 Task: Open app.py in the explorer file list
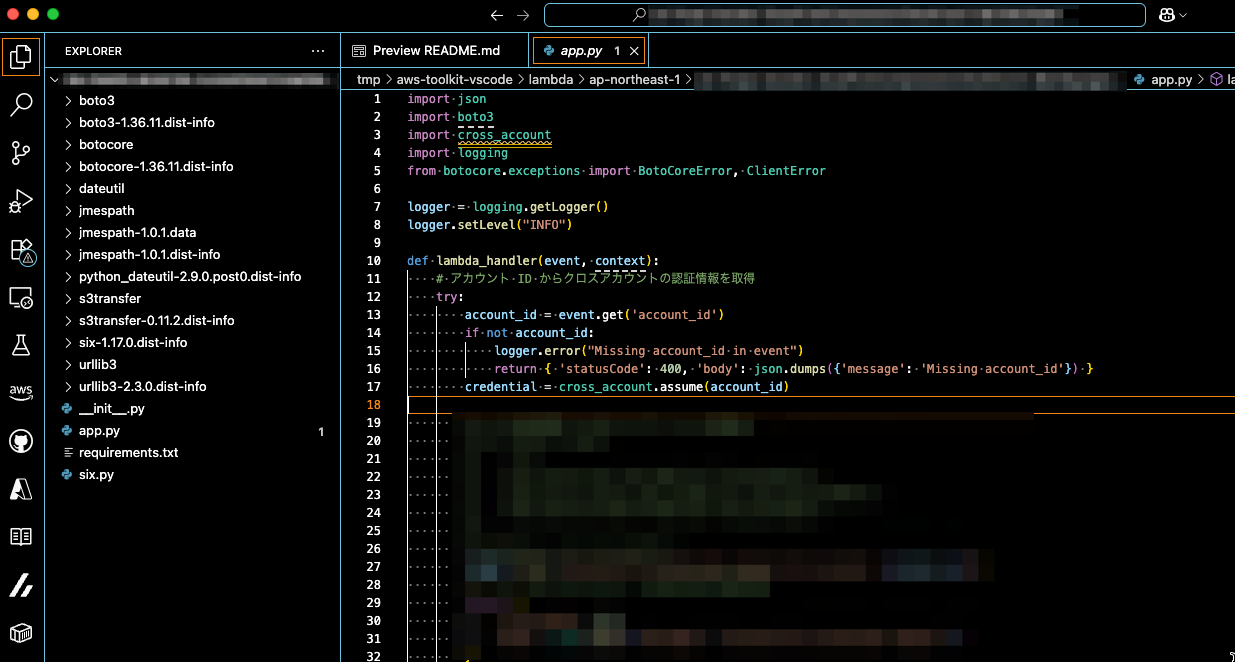point(99,431)
